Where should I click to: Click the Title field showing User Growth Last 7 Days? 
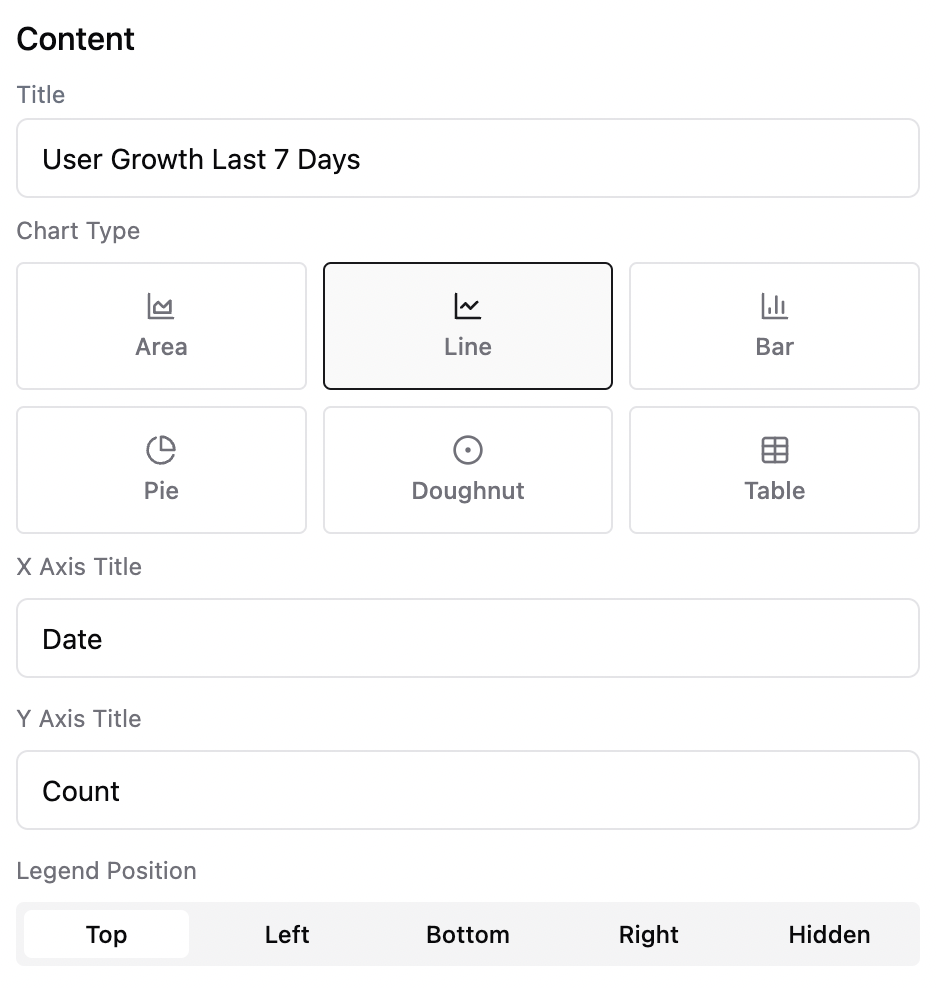[x=467, y=158]
